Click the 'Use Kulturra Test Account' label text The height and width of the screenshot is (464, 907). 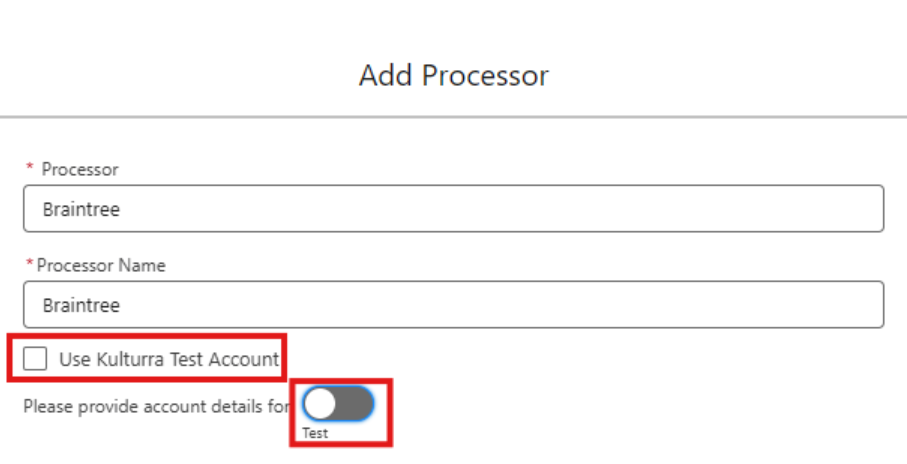(168, 359)
